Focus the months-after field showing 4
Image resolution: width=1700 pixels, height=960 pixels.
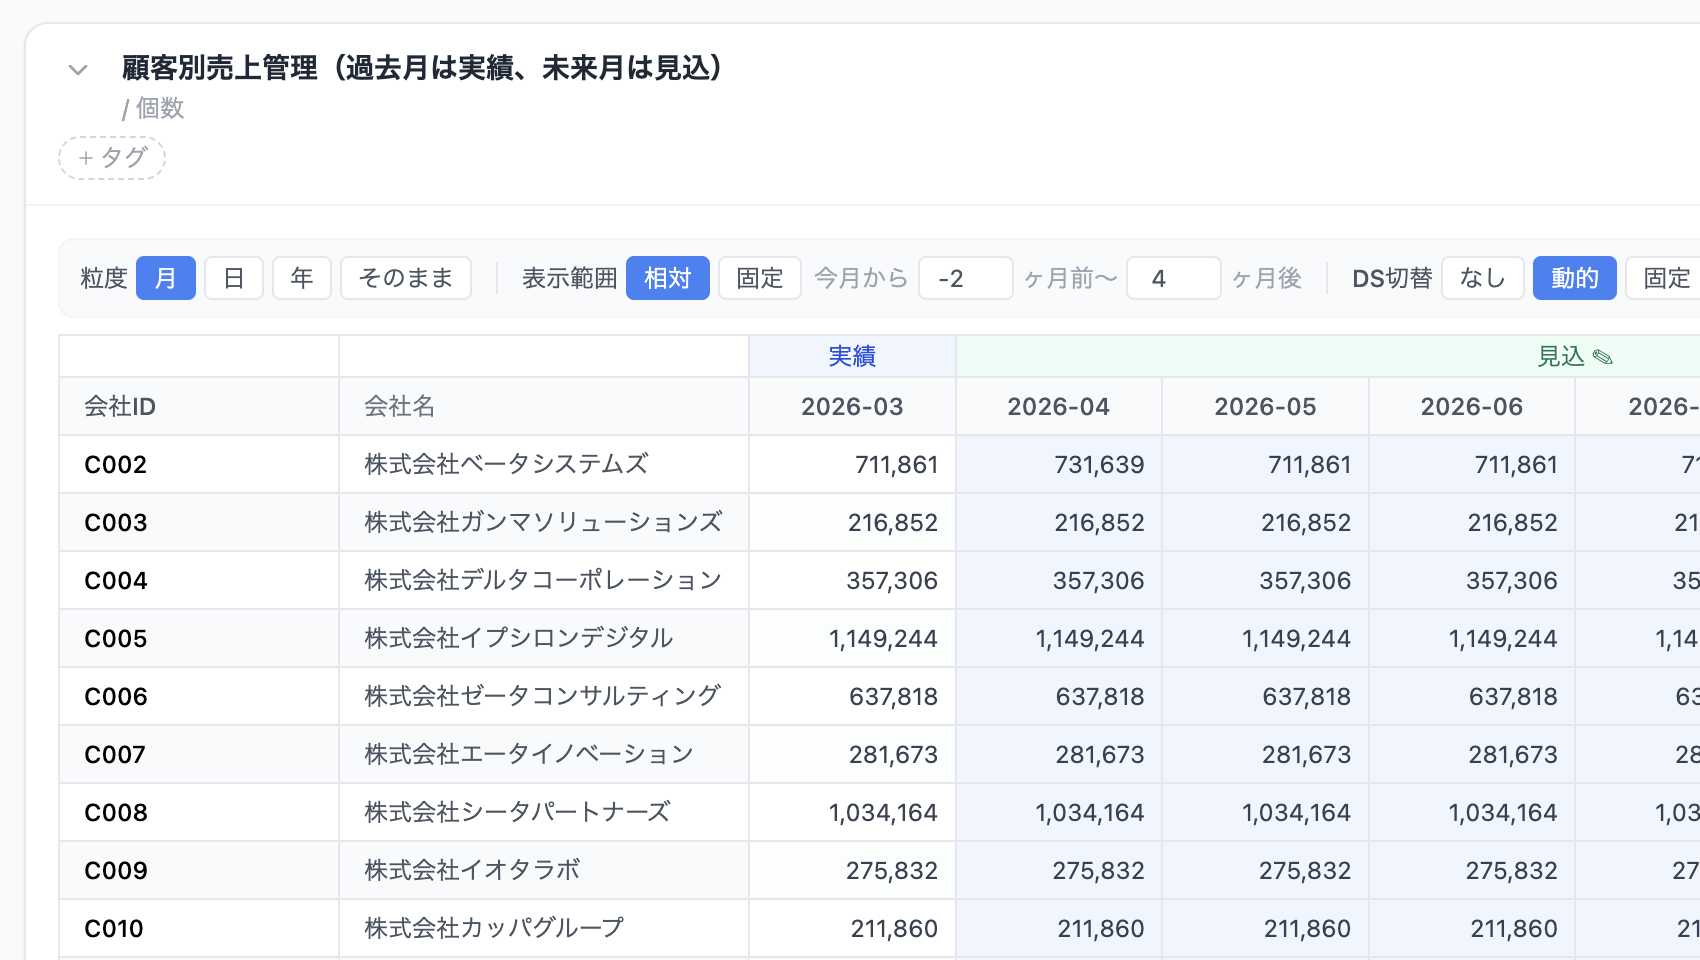pyautogui.click(x=1174, y=278)
